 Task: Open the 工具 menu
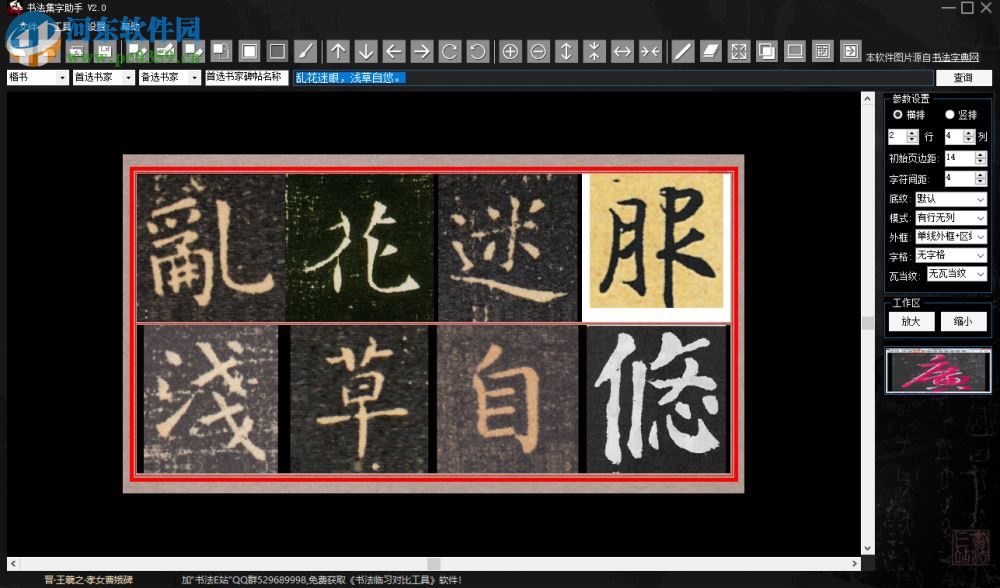tap(62, 27)
